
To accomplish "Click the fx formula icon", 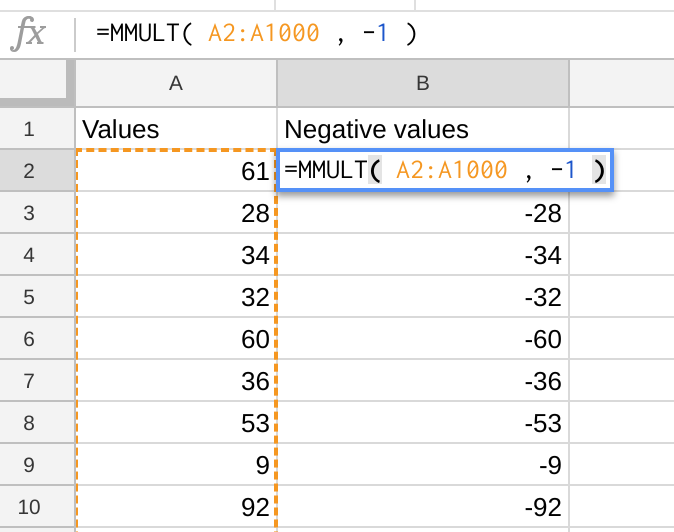I will (x=28, y=33).
